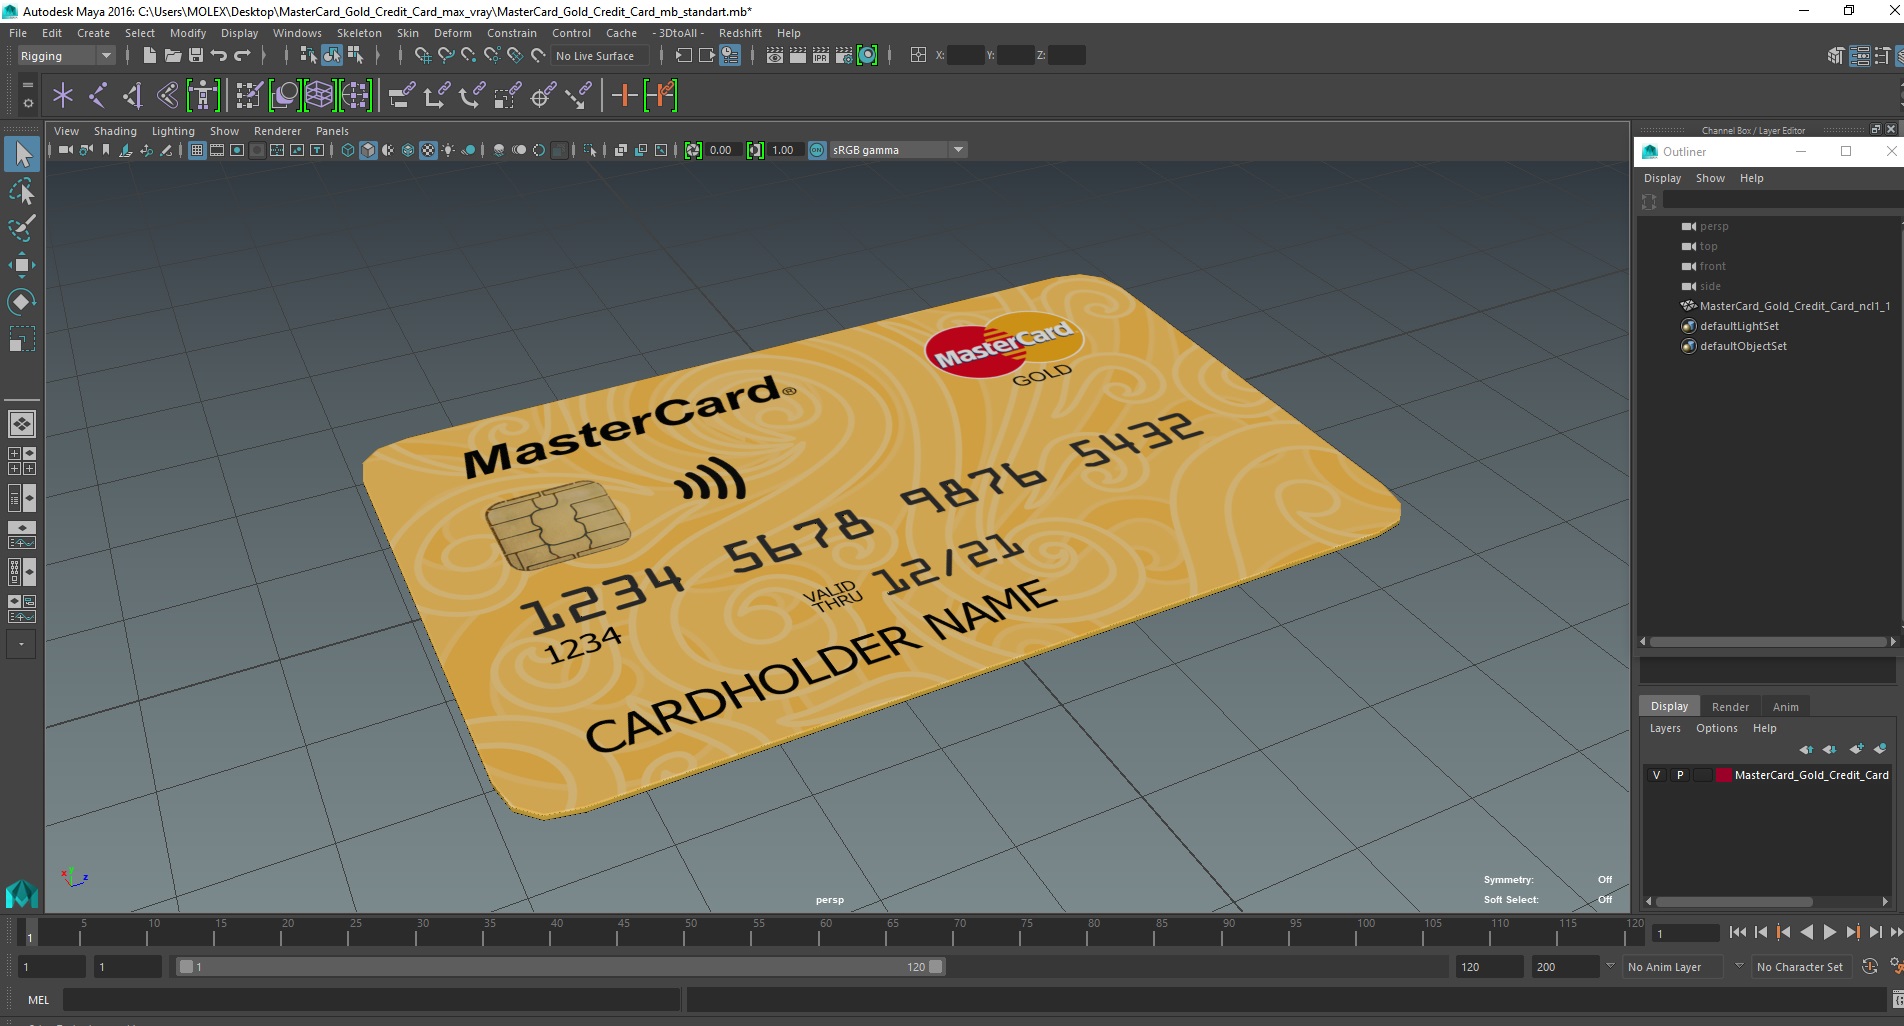Click the Redo arrow icon
Screen dimensions: 1904x1026
242,56
